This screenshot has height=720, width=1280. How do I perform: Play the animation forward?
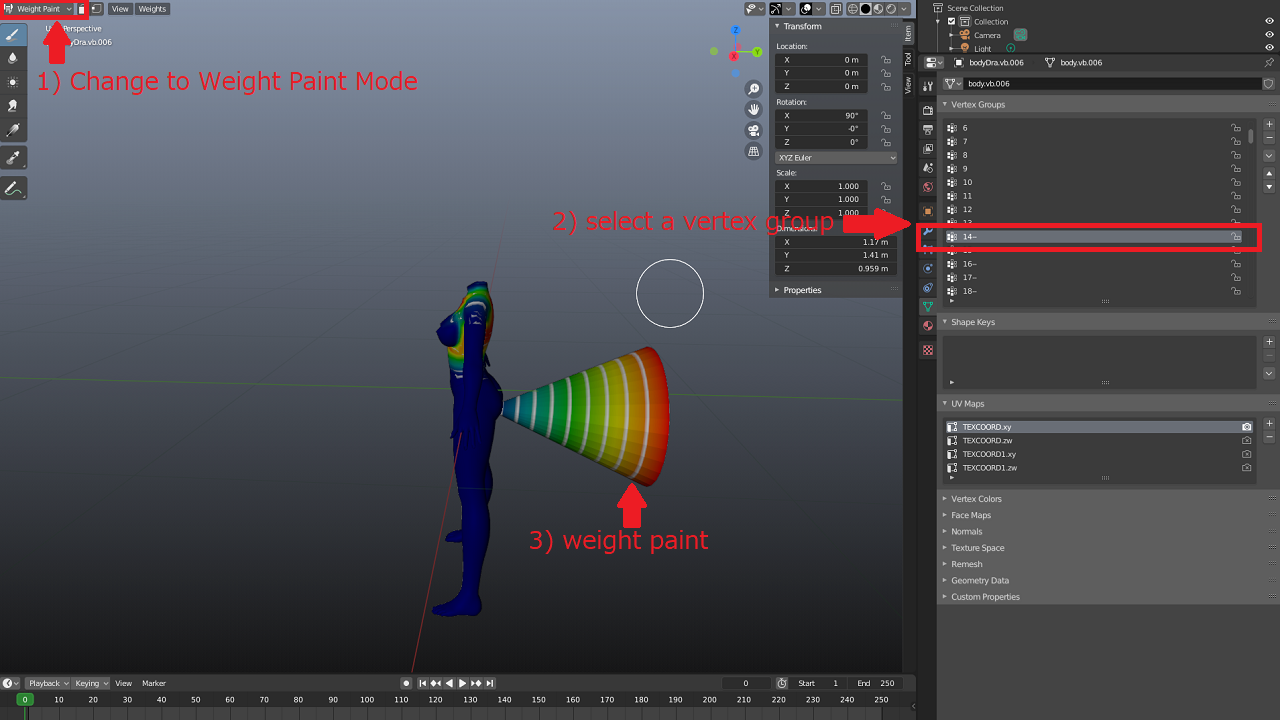[463, 683]
